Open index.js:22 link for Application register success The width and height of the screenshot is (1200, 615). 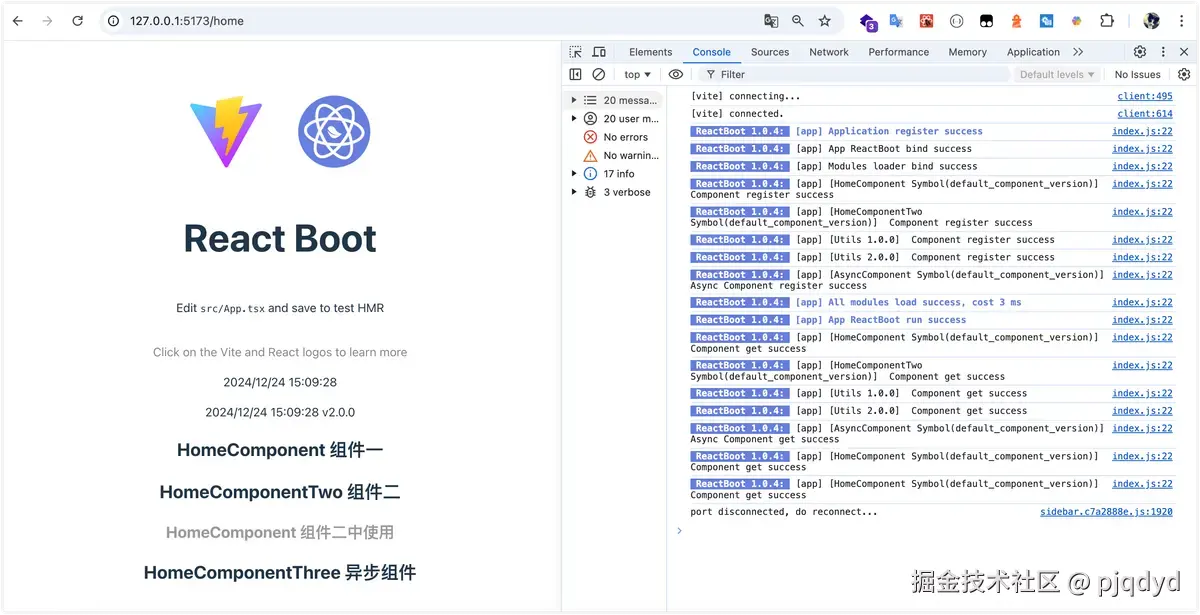pyautogui.click(x=1142, y=131)
